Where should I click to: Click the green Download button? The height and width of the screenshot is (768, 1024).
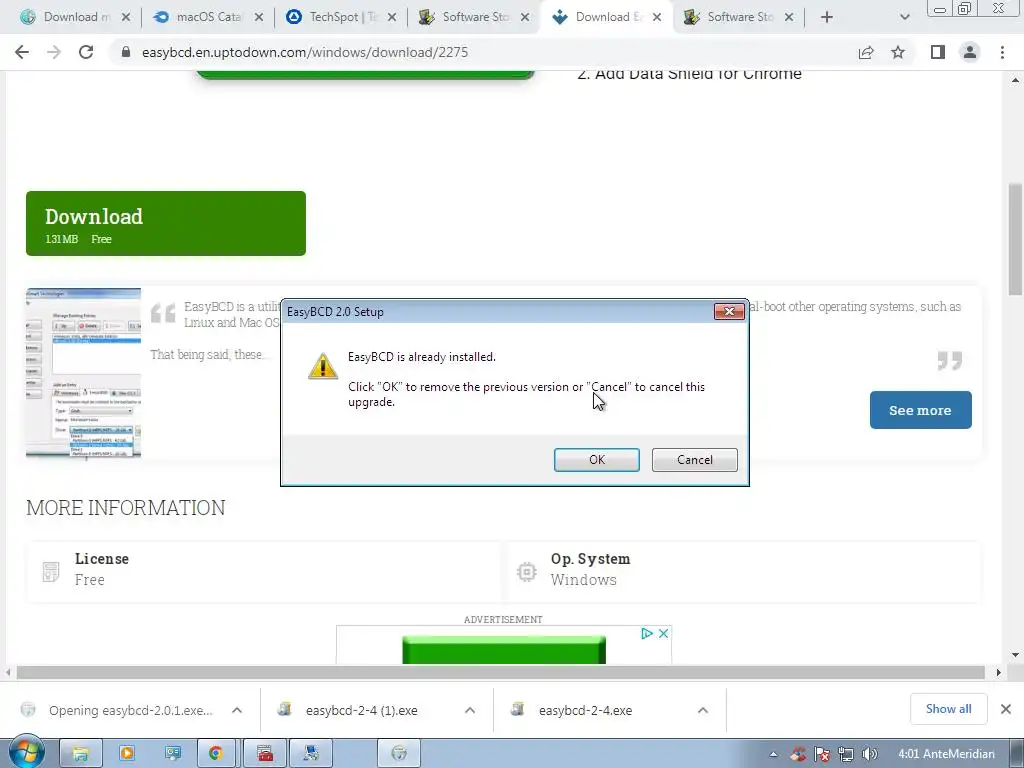[x=166, y=223]
